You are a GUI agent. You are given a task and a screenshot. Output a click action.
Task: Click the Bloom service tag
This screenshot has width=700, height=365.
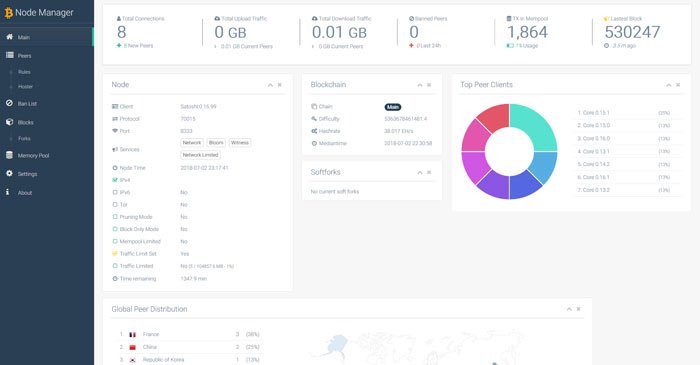[x=216, y=143]
